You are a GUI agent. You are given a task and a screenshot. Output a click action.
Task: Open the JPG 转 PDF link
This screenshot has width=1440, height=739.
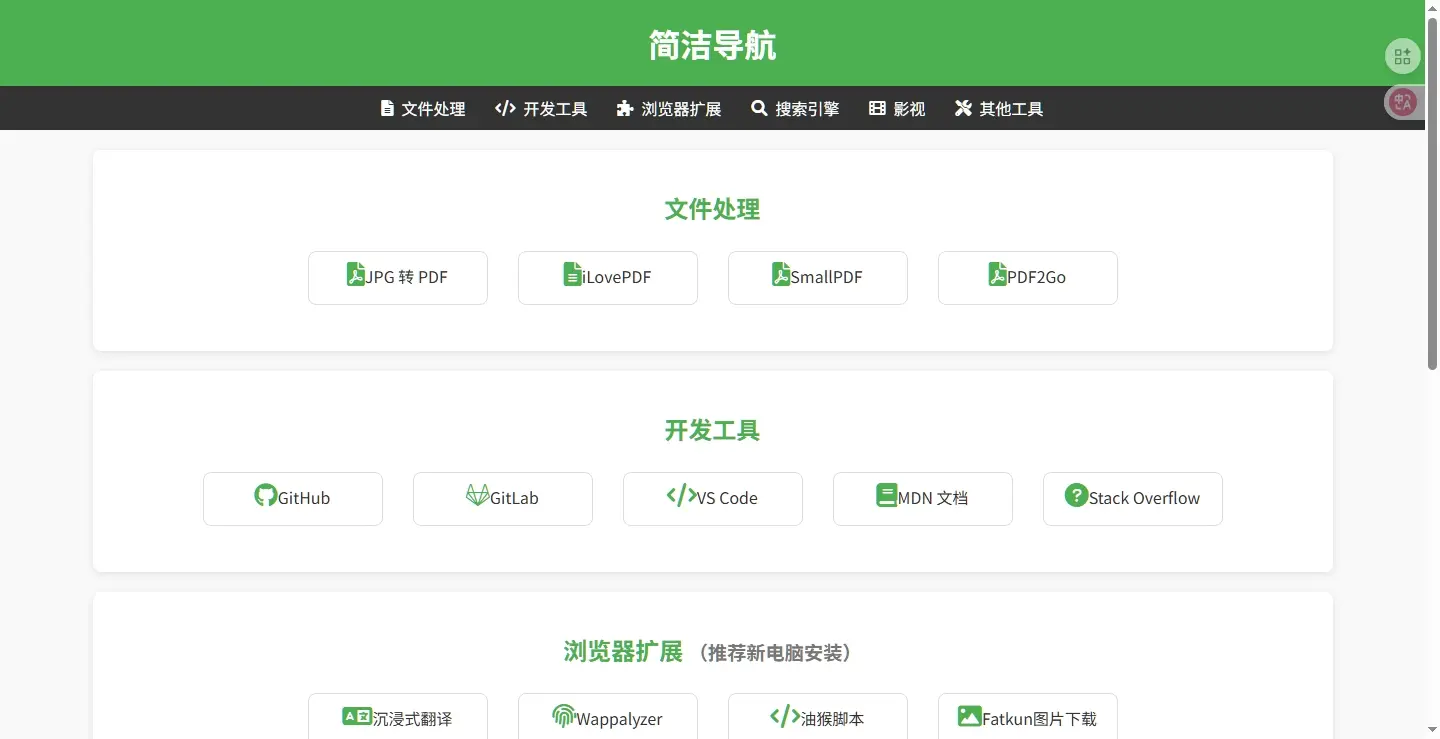click(398, 277)
